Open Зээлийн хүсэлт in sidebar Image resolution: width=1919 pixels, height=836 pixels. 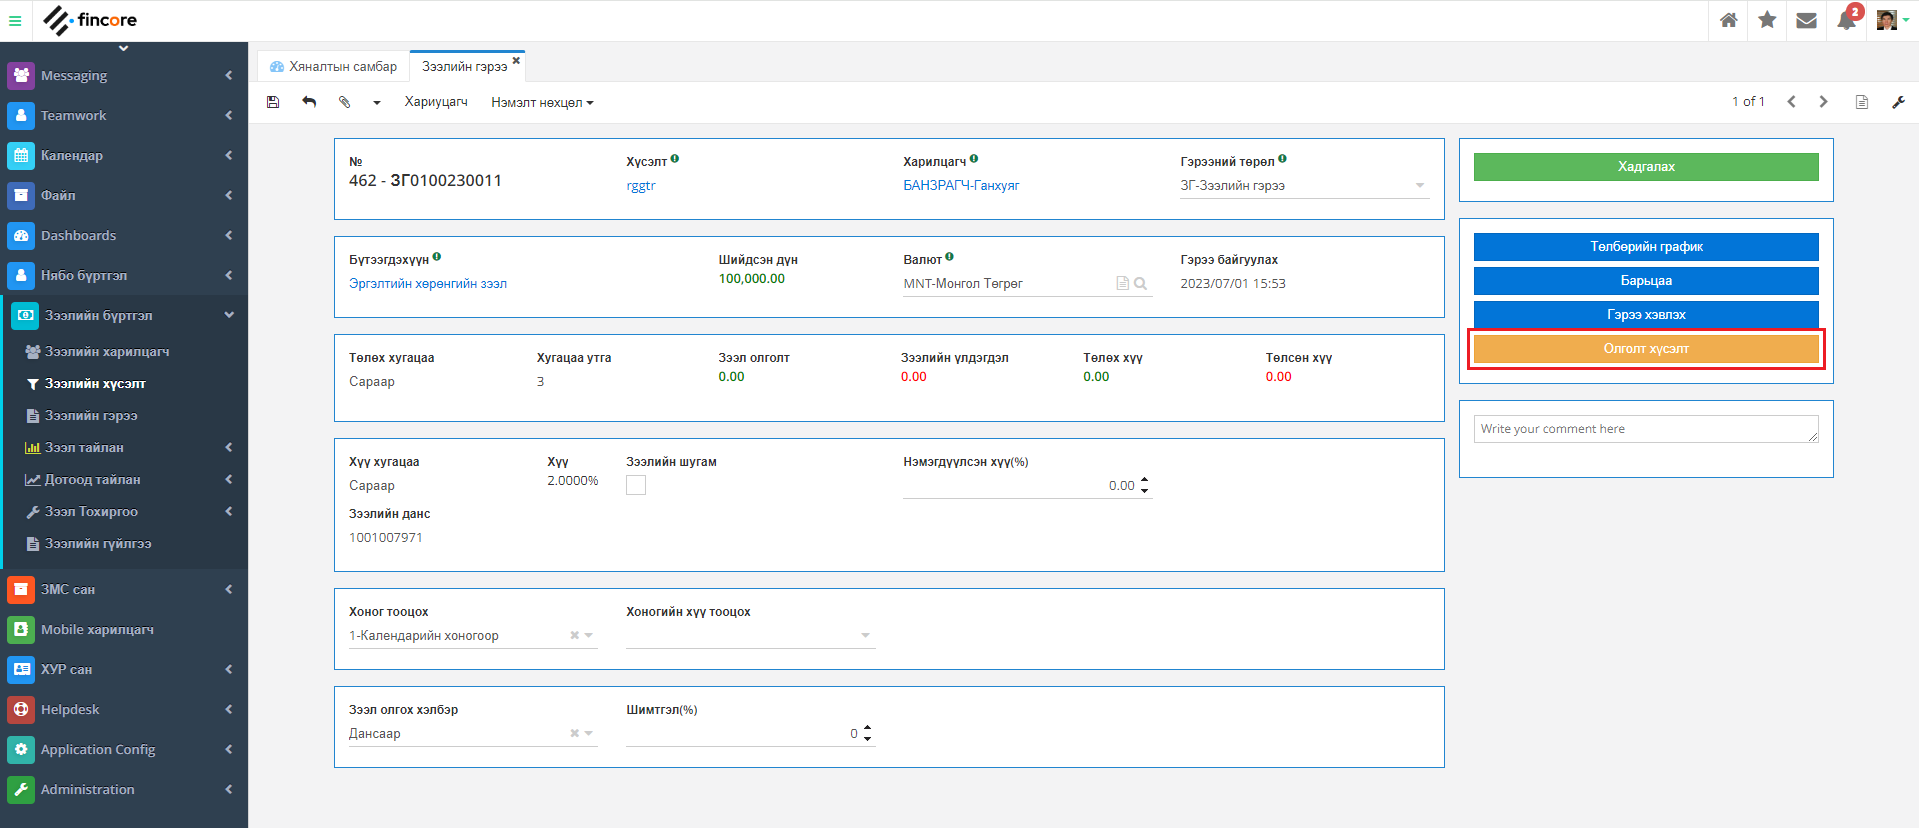pyautogui.click(x=95, y=384)
